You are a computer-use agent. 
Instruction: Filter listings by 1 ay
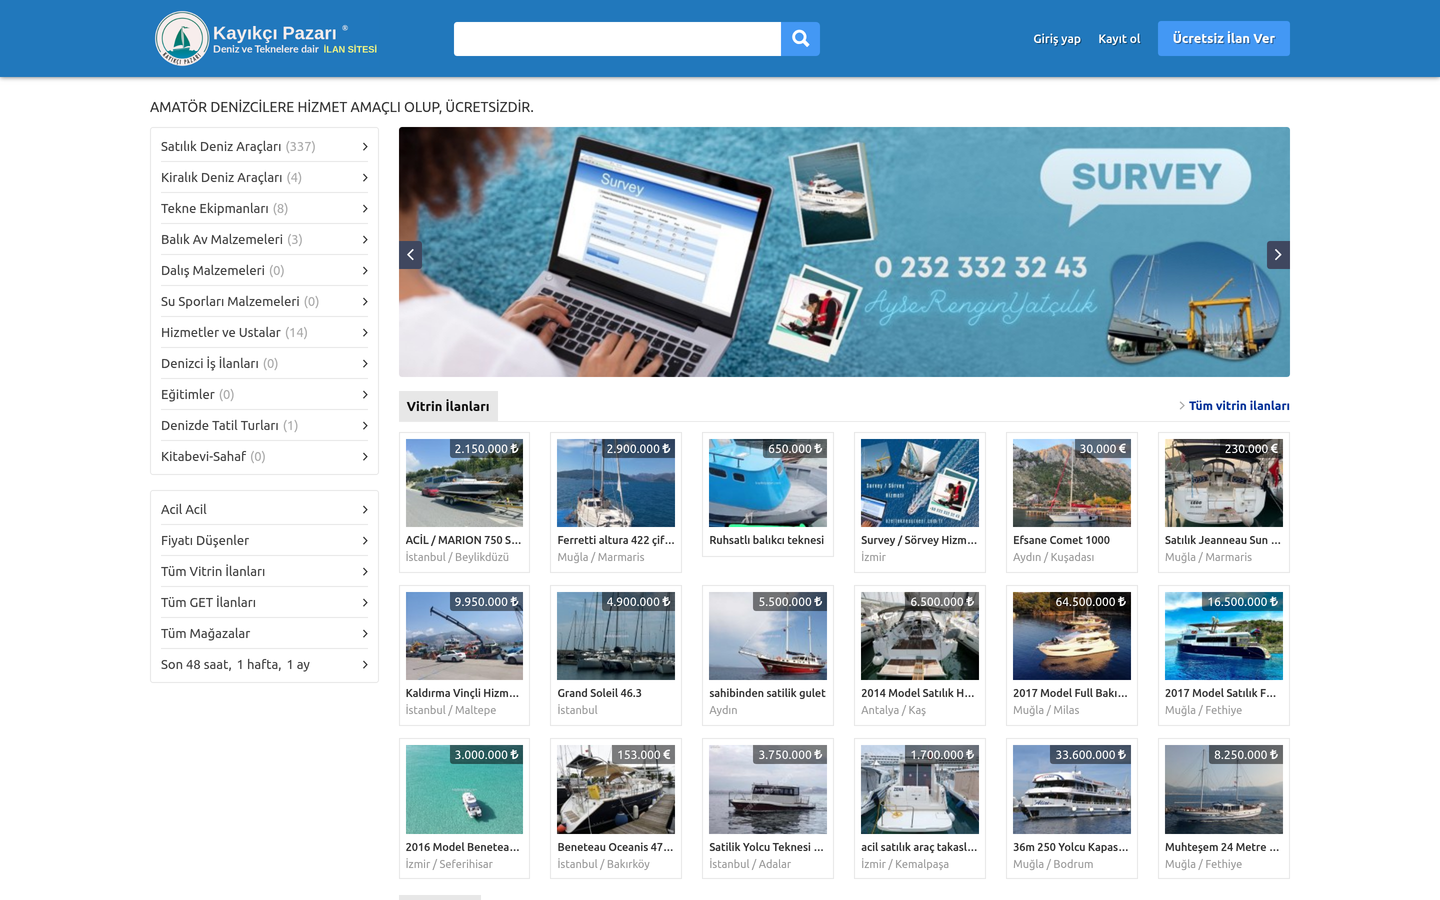click(x=298, y=665)
